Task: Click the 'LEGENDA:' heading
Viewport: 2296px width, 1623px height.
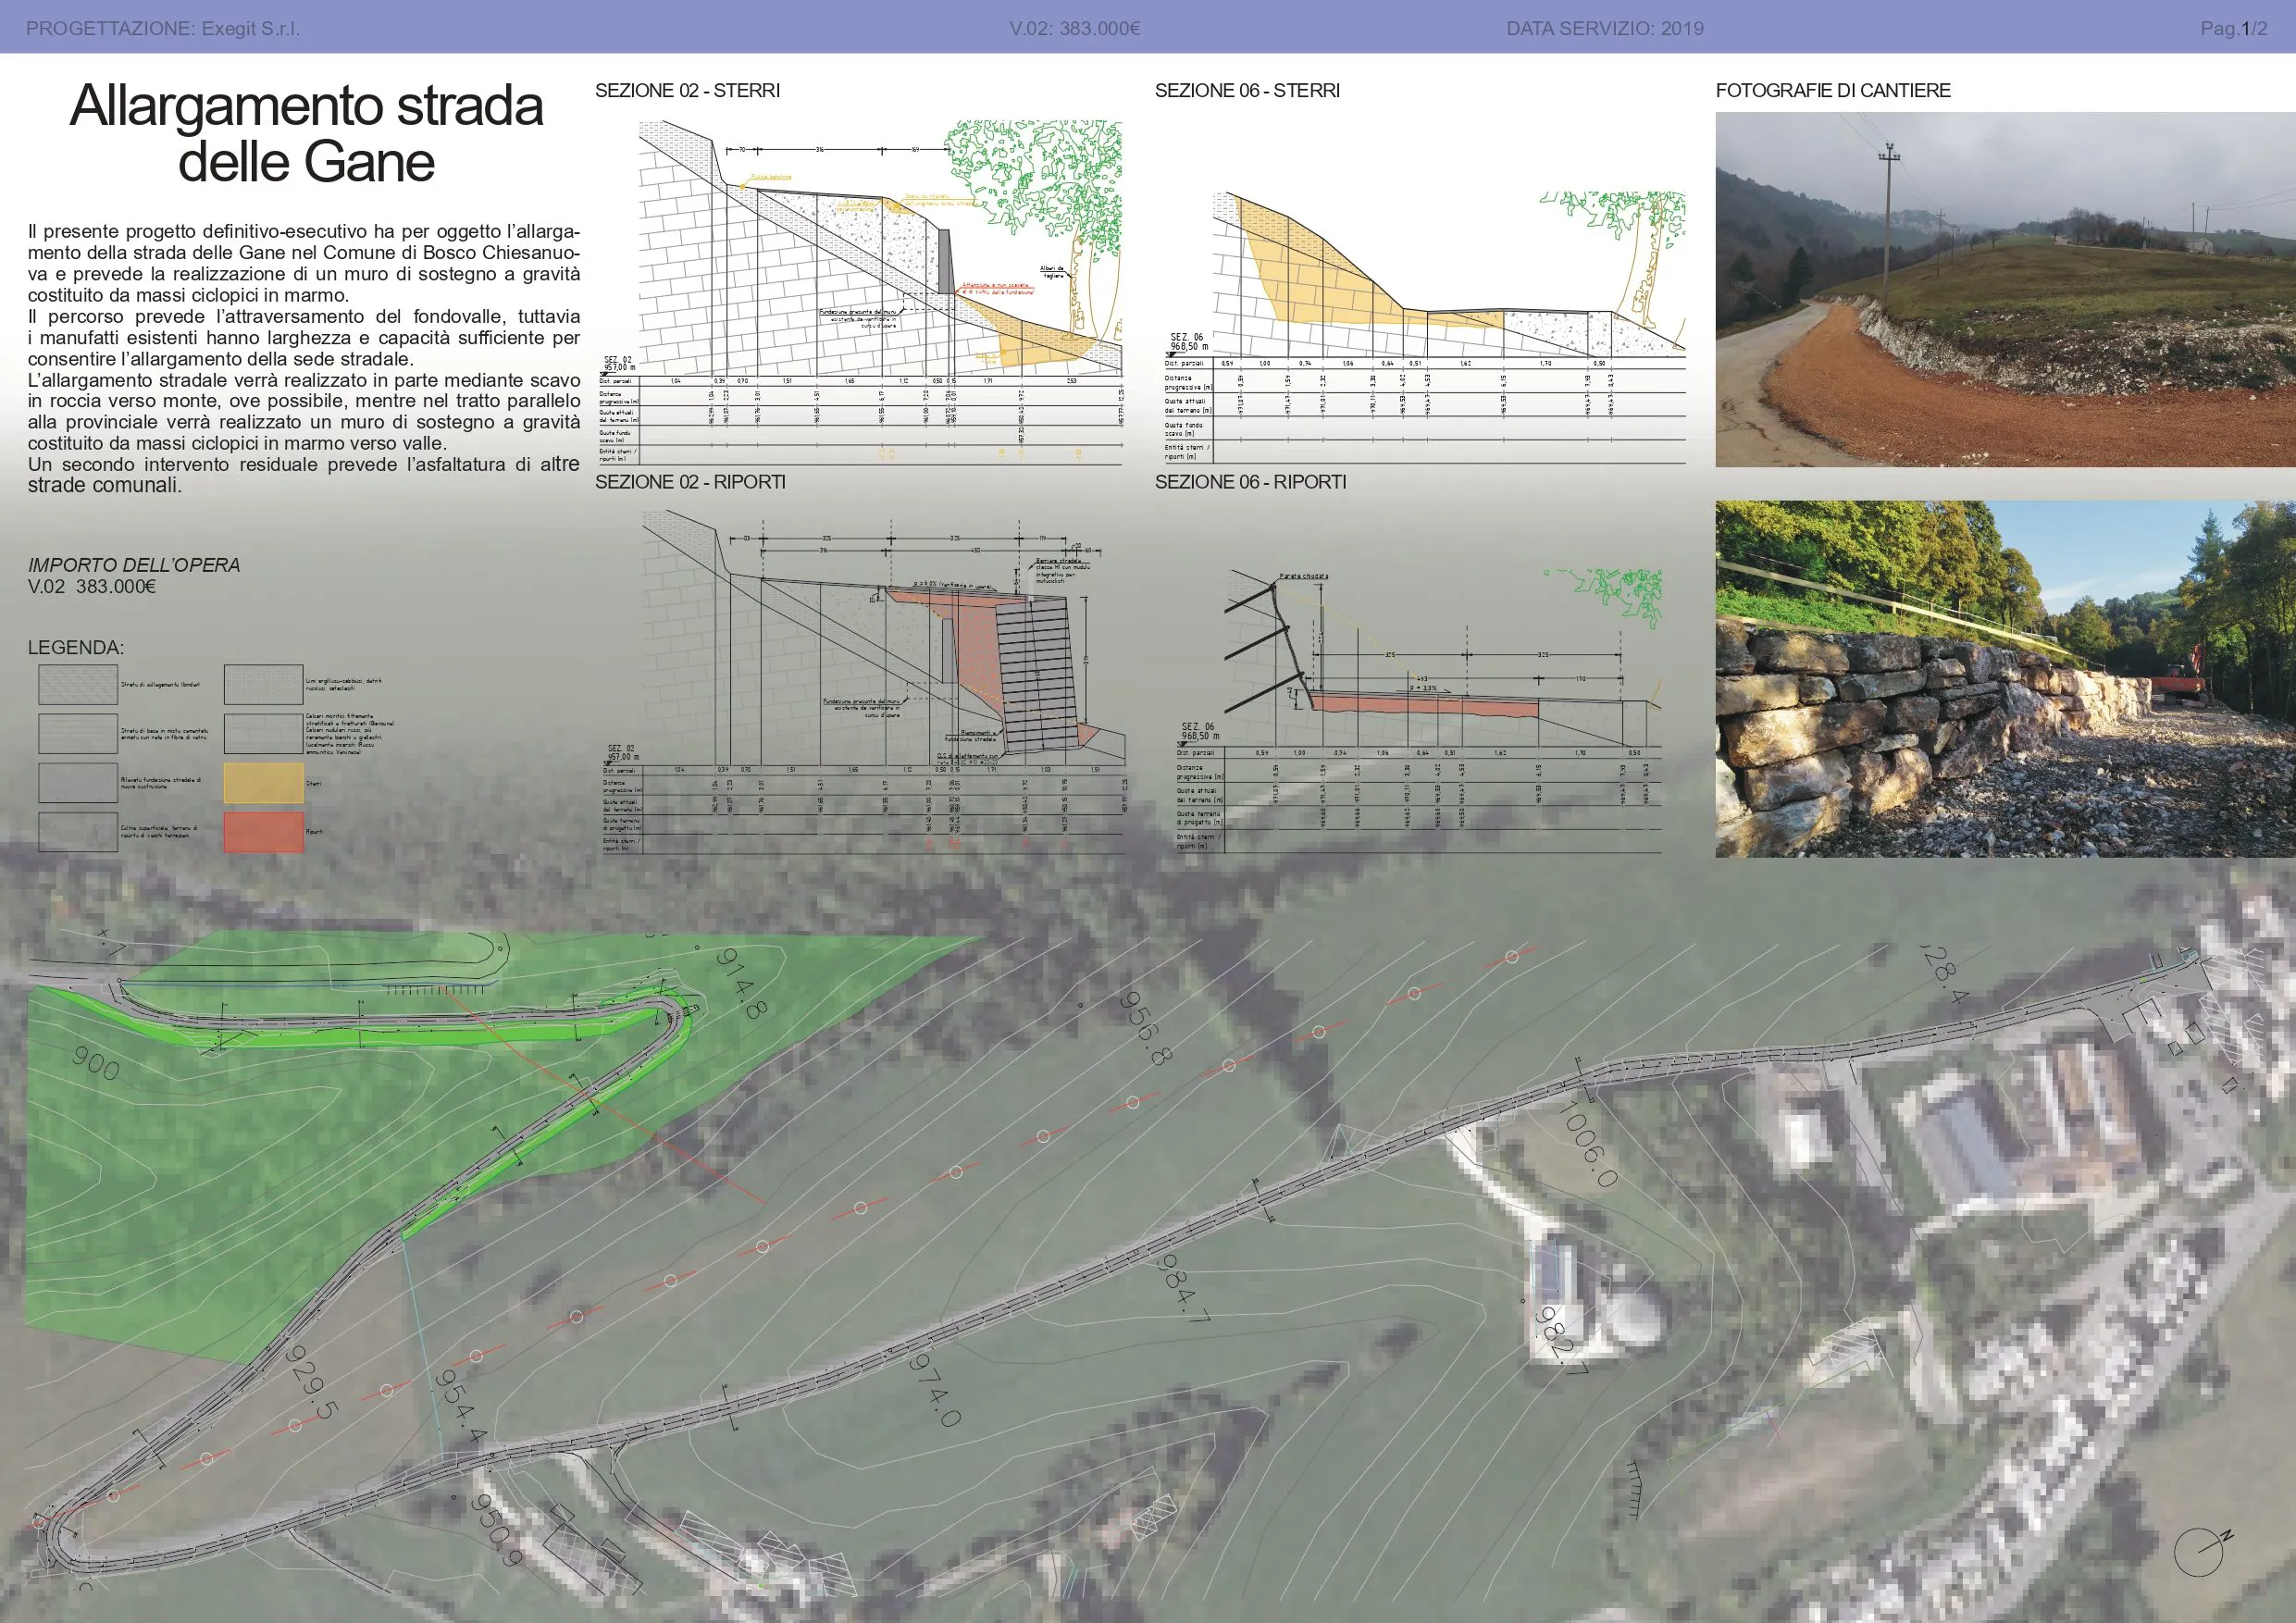Action: pos(76,647)
